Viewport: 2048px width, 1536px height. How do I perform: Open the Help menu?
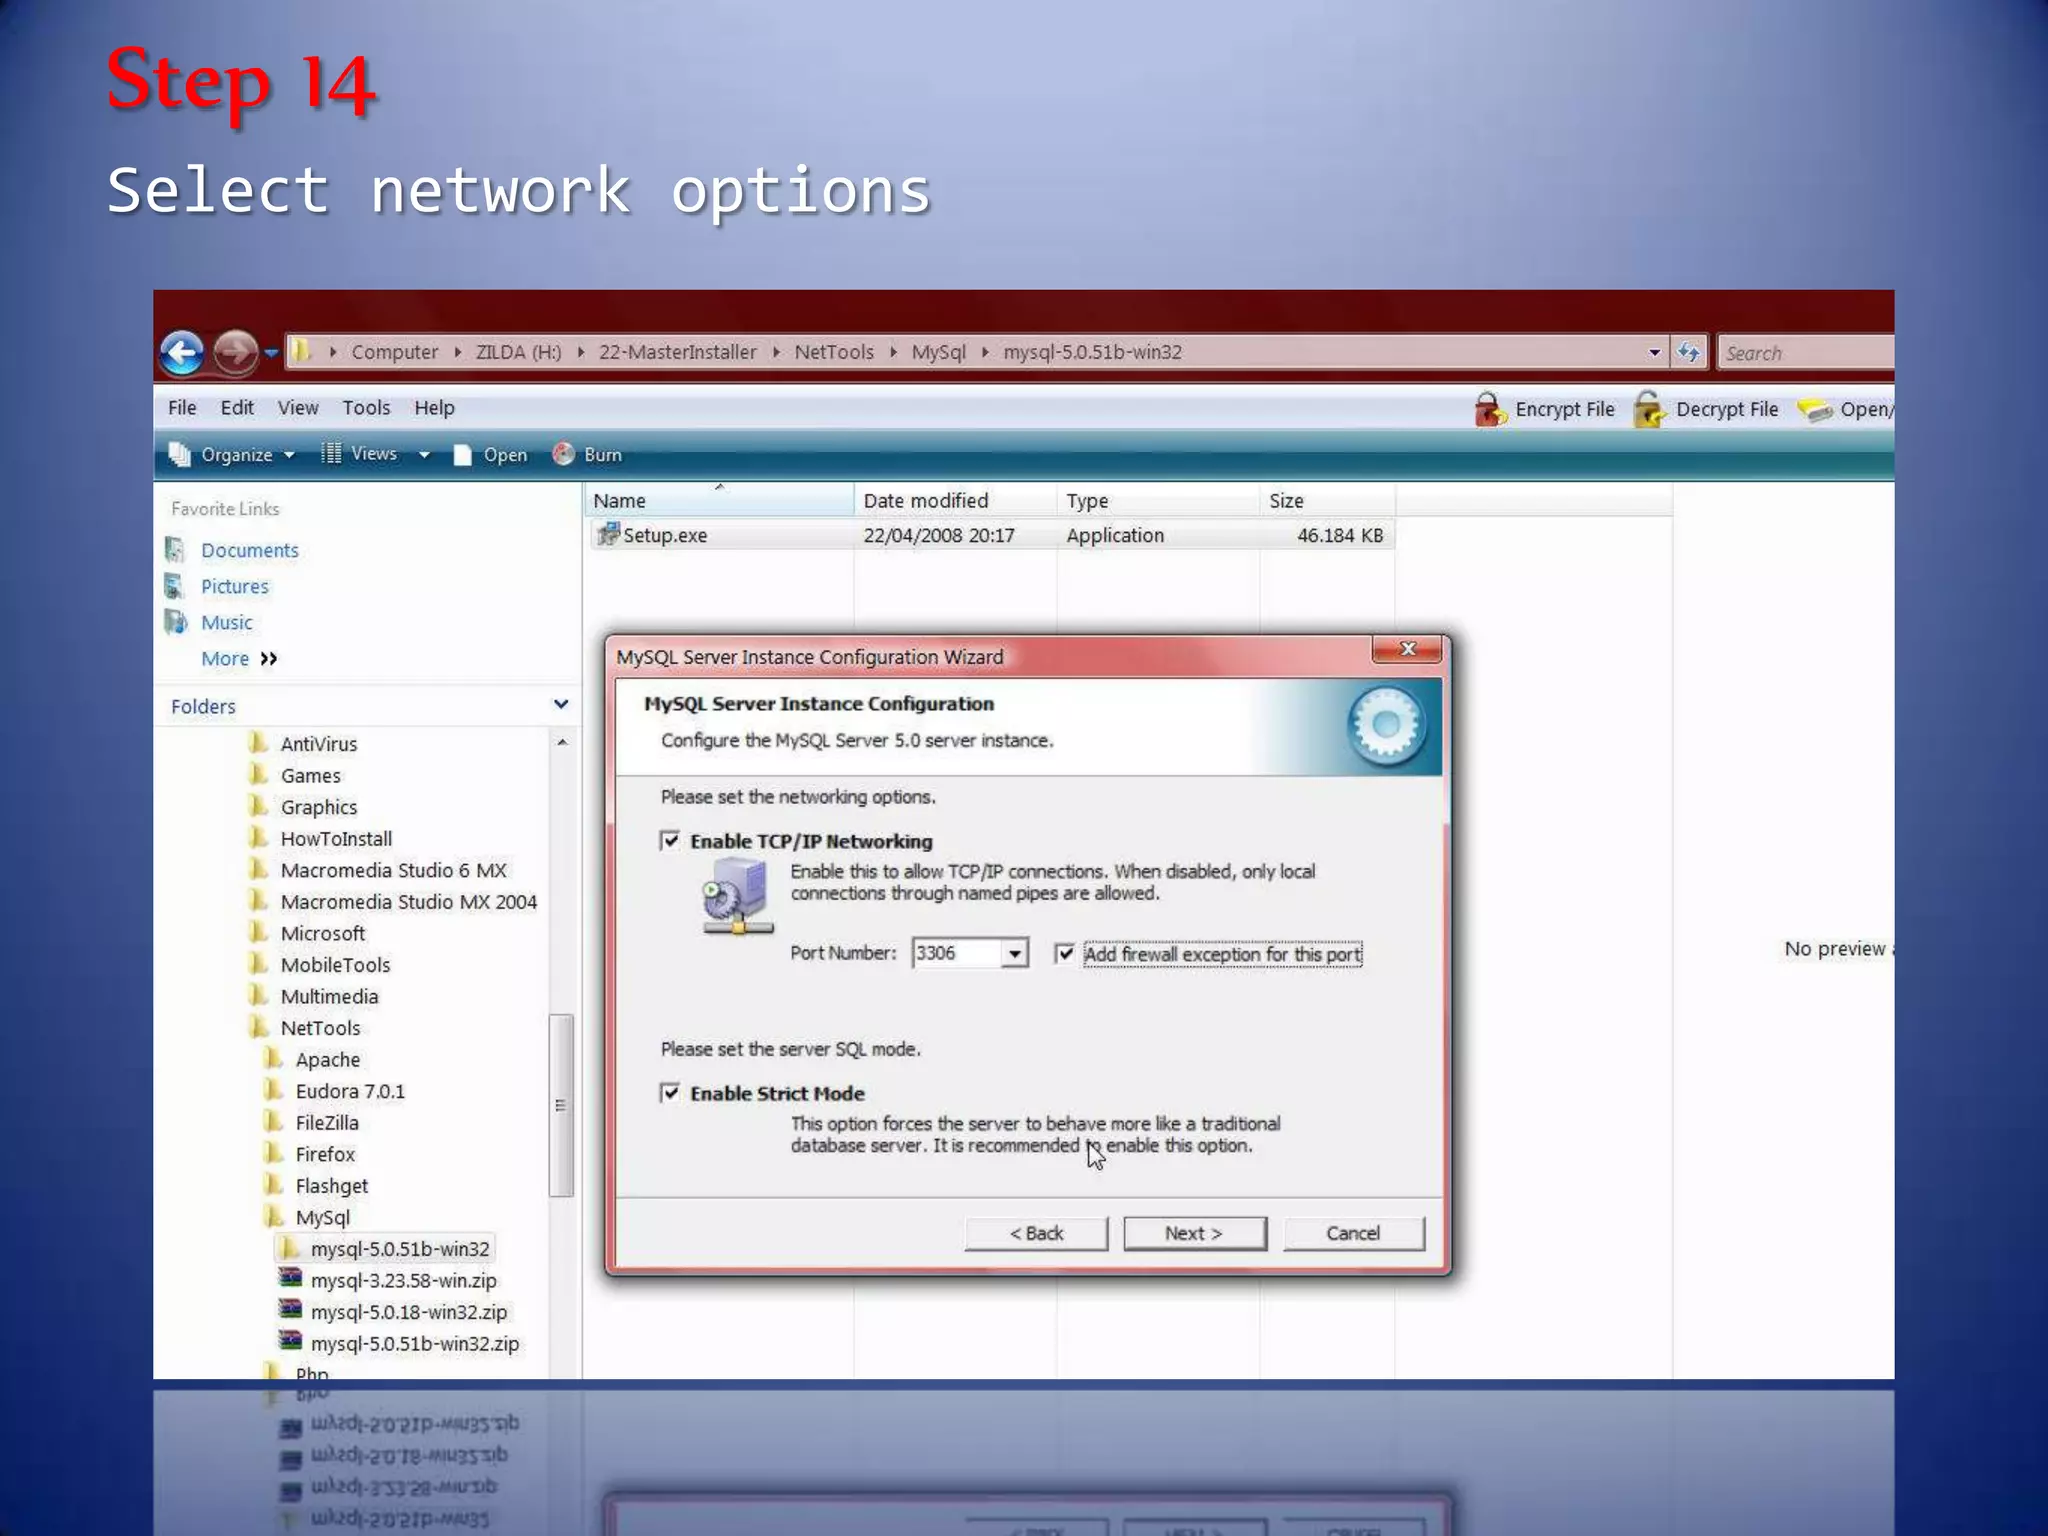coord(434,408)
